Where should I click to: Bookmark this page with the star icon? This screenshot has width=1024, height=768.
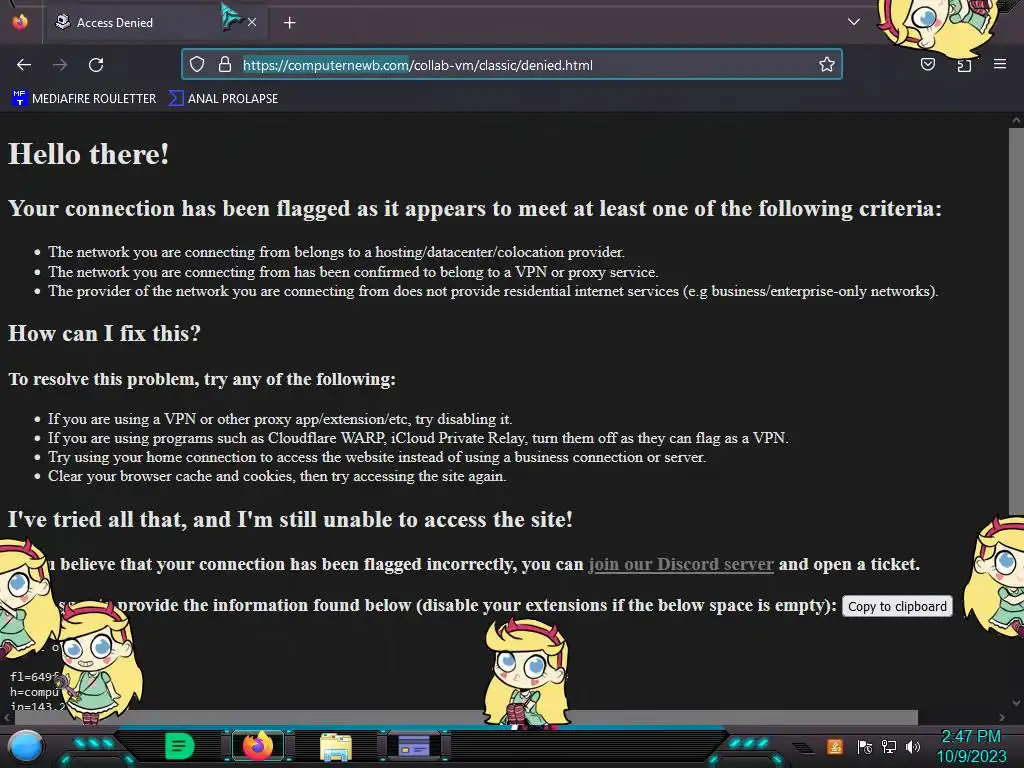[x=827, y=64]
